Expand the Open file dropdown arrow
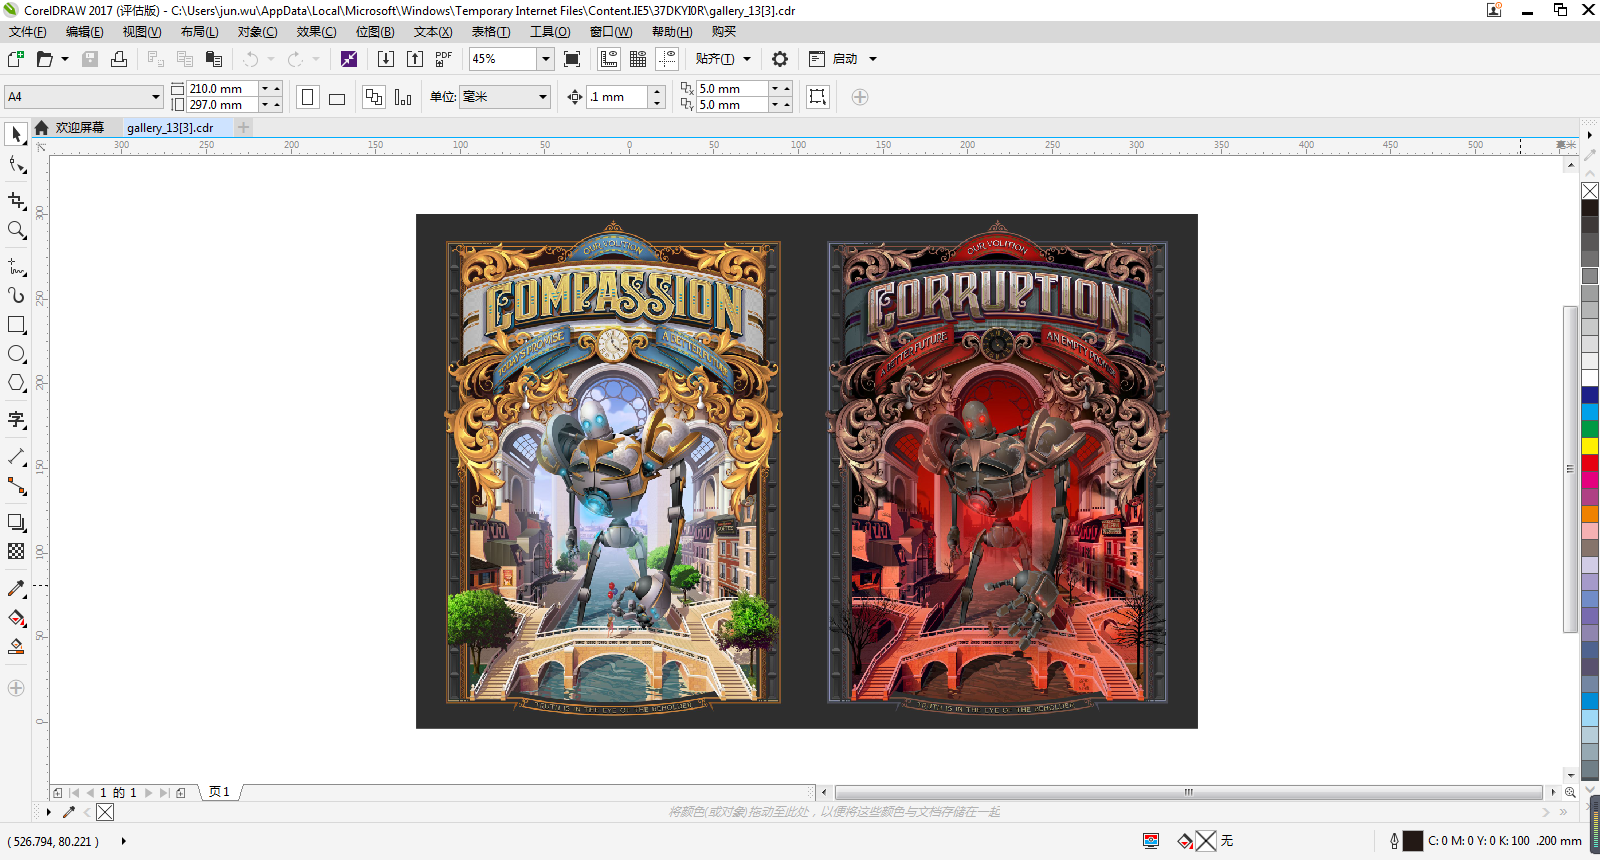 [65, 59]
